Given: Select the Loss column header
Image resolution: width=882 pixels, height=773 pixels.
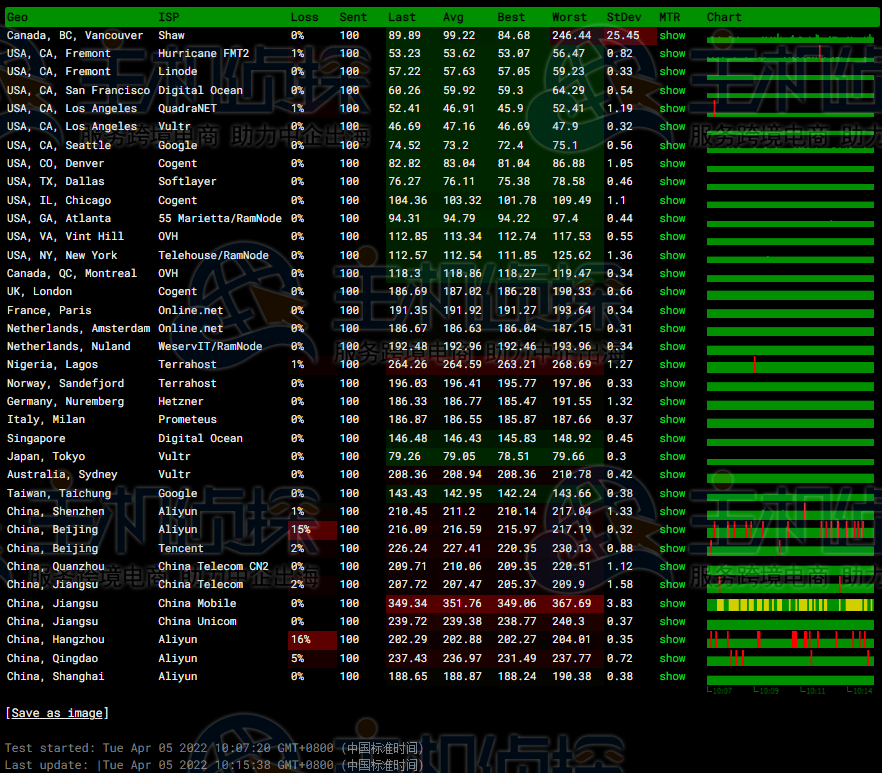Looking at the screenshot, I should click(x=305, y=17).
